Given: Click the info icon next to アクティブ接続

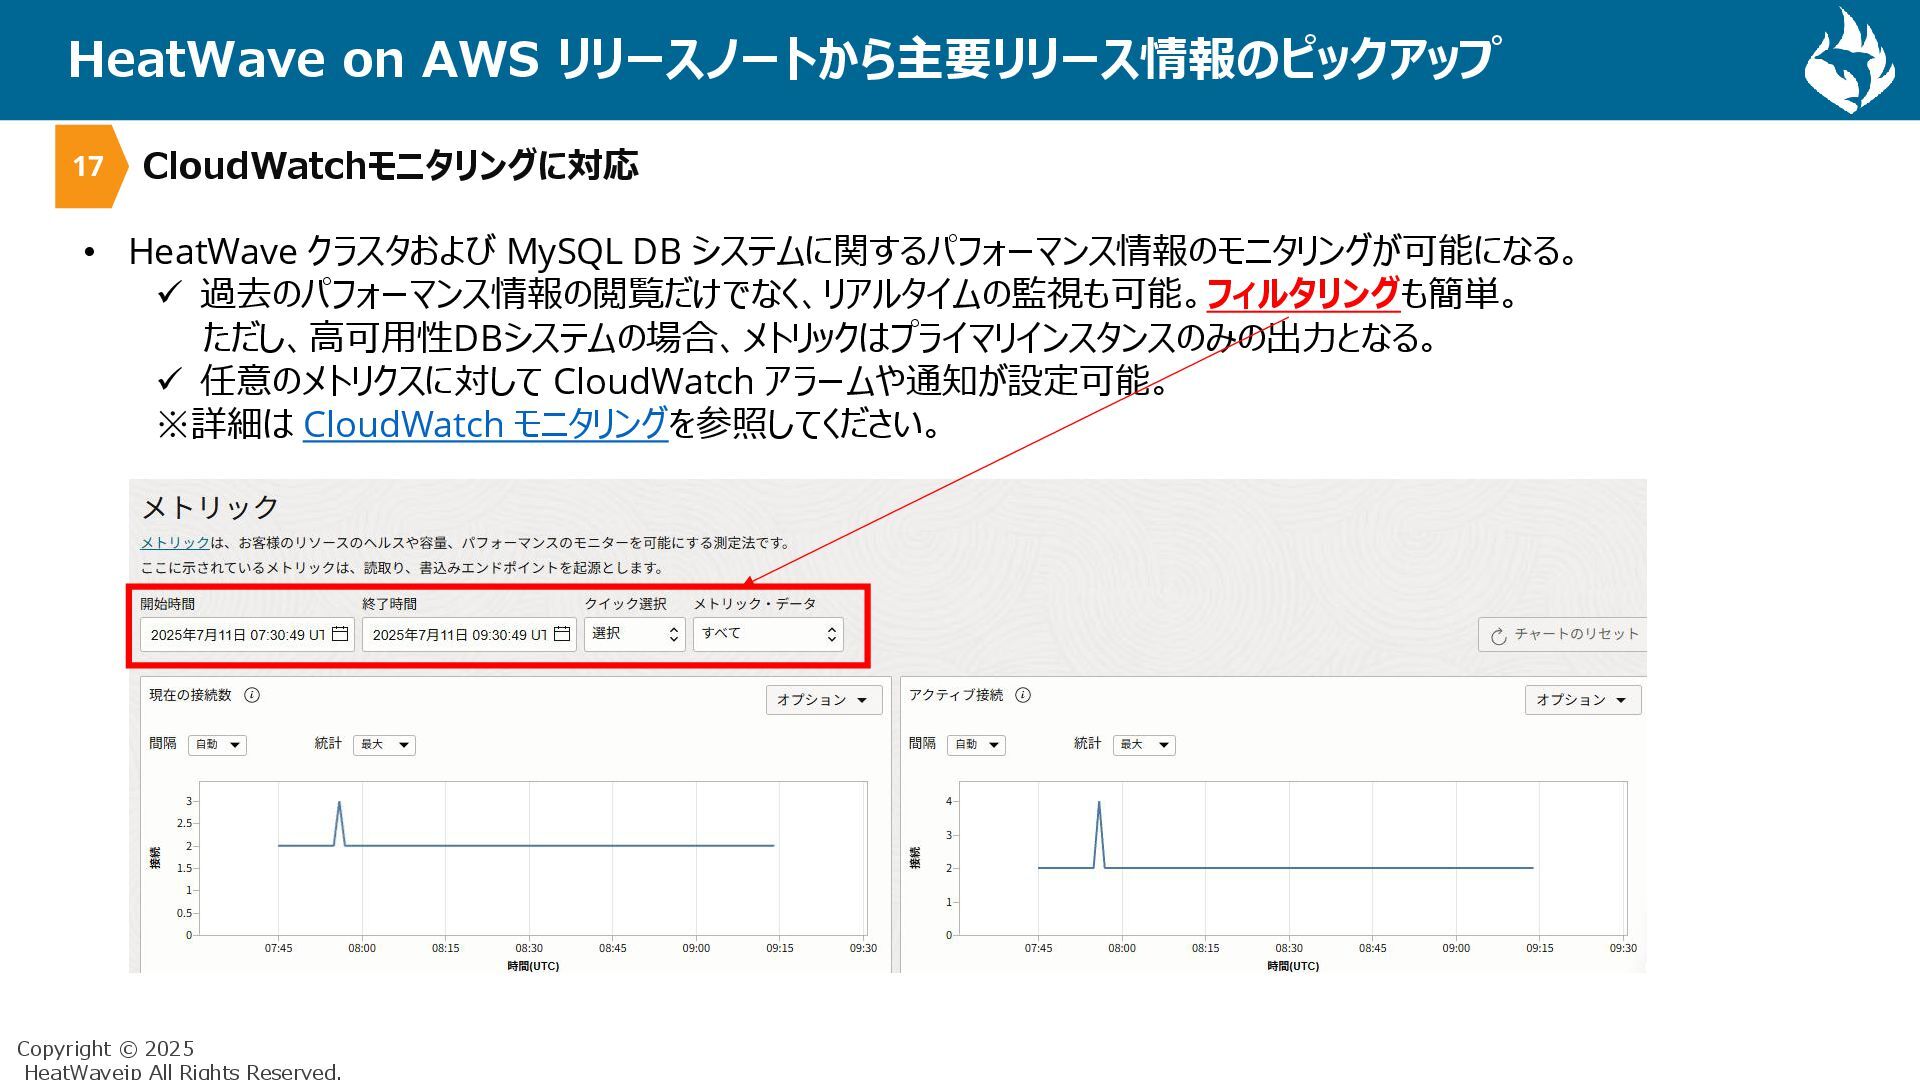Looking at the screenshot, I should click(1023, 695).
